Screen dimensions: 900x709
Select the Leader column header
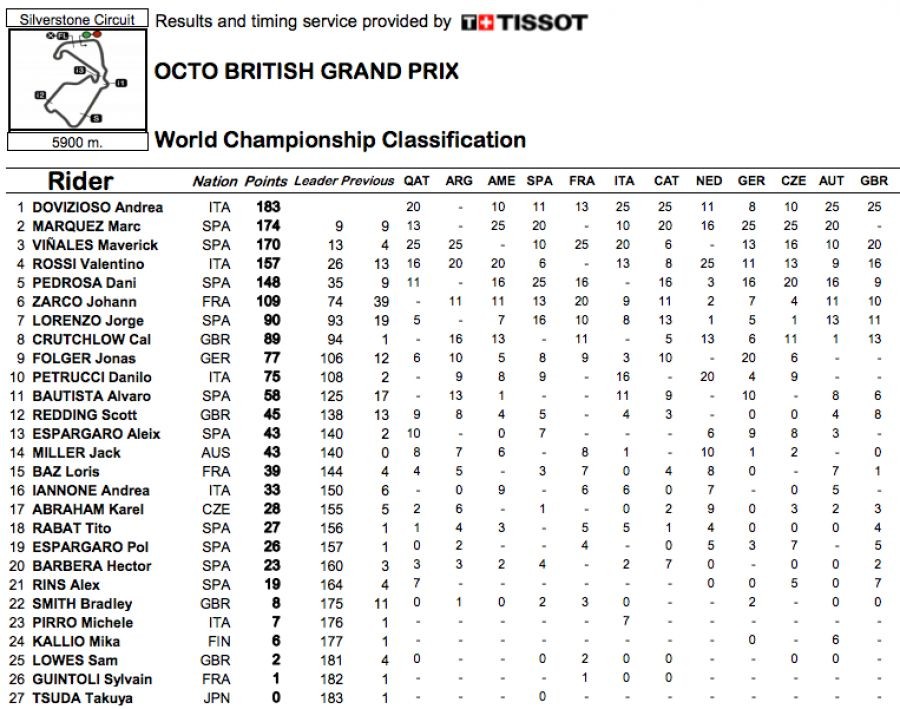(316, 182)
